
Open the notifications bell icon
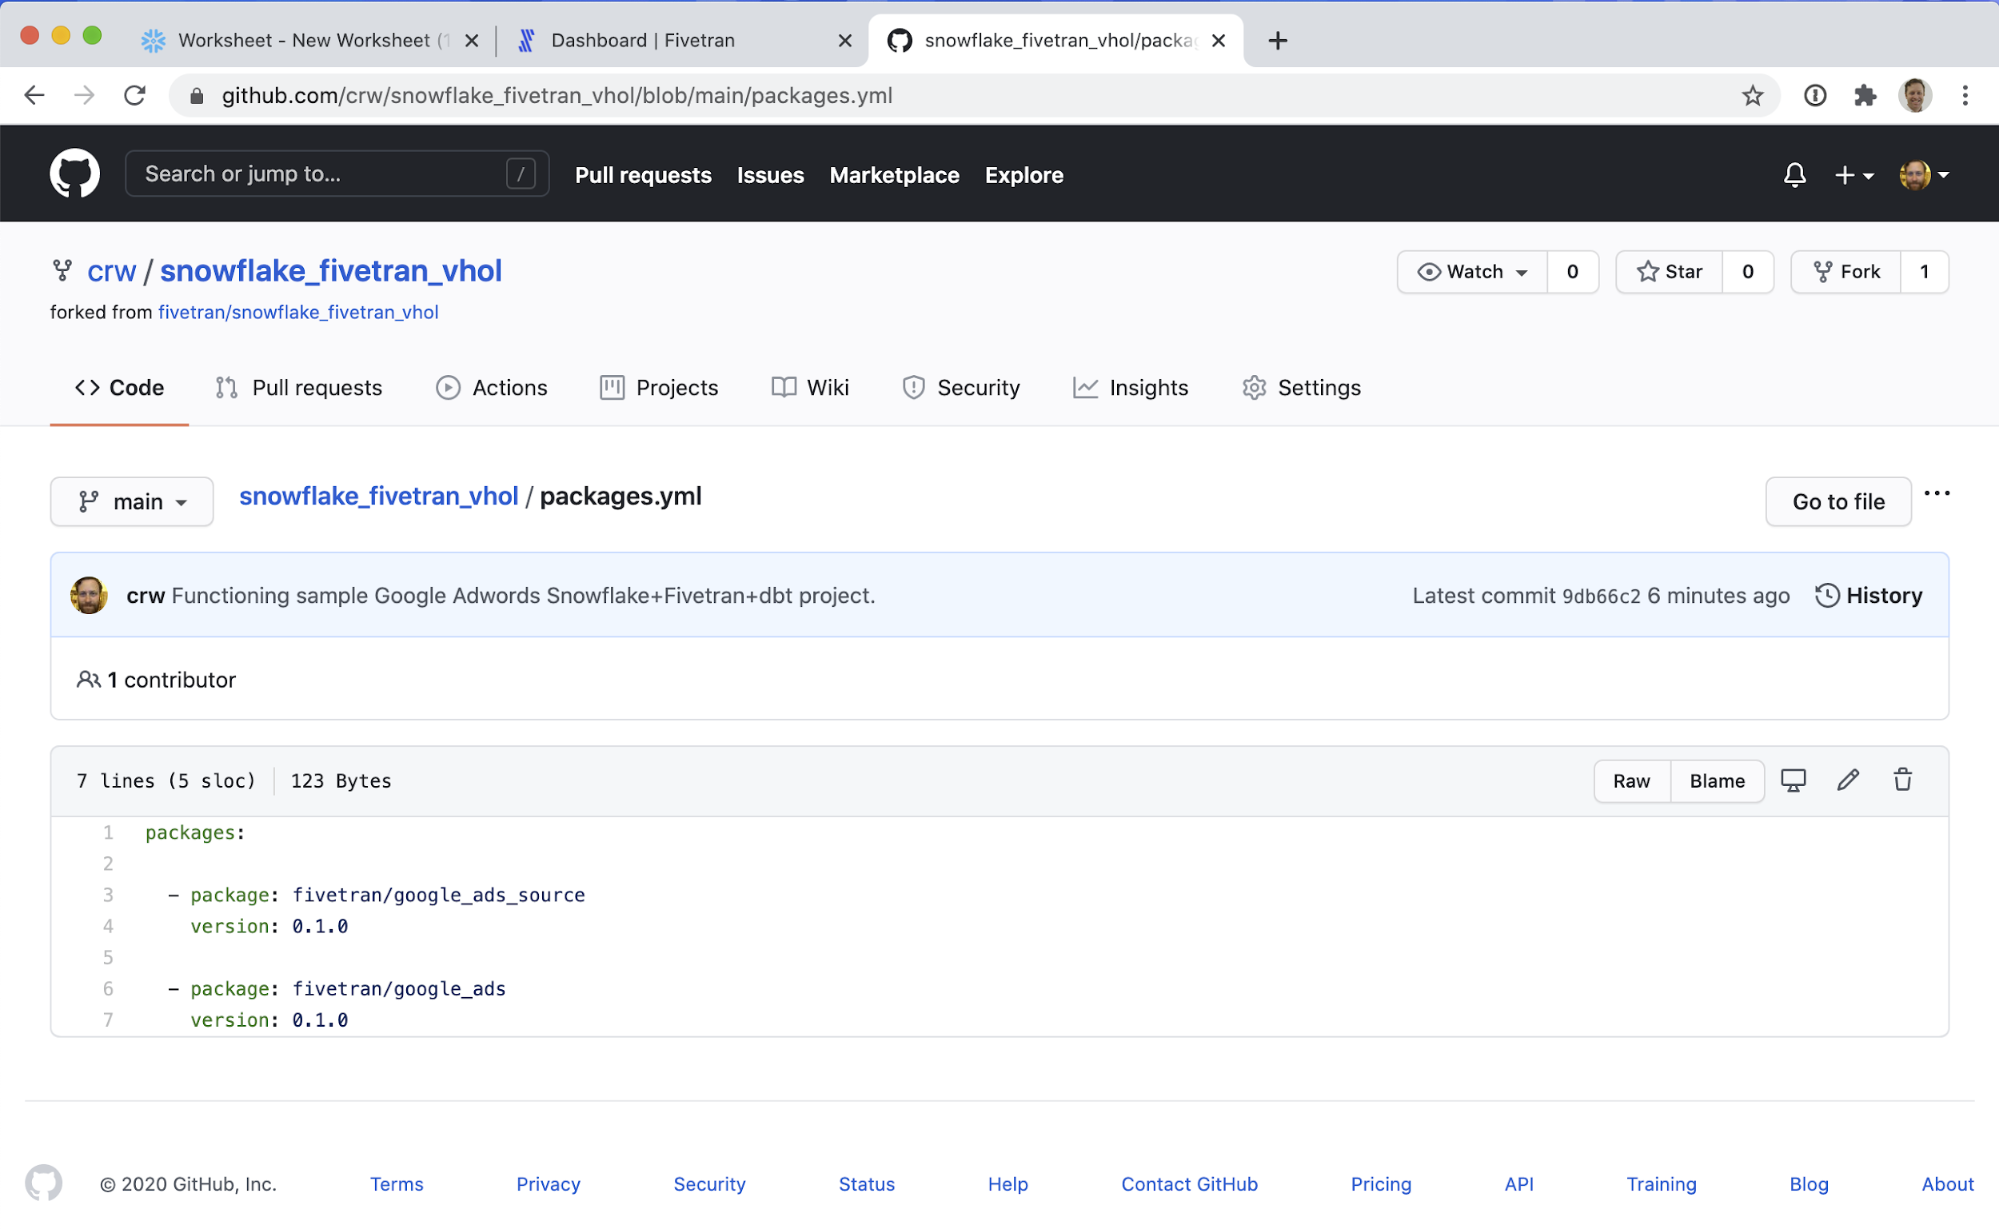[x=1794, y=175]
